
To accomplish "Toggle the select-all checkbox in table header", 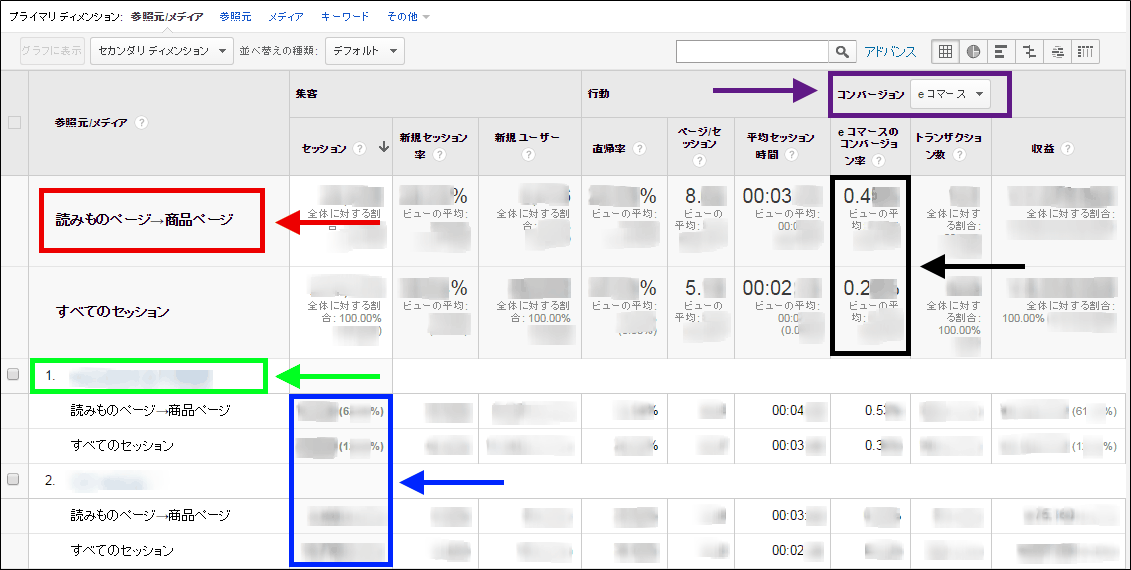I will pos(14,123).
